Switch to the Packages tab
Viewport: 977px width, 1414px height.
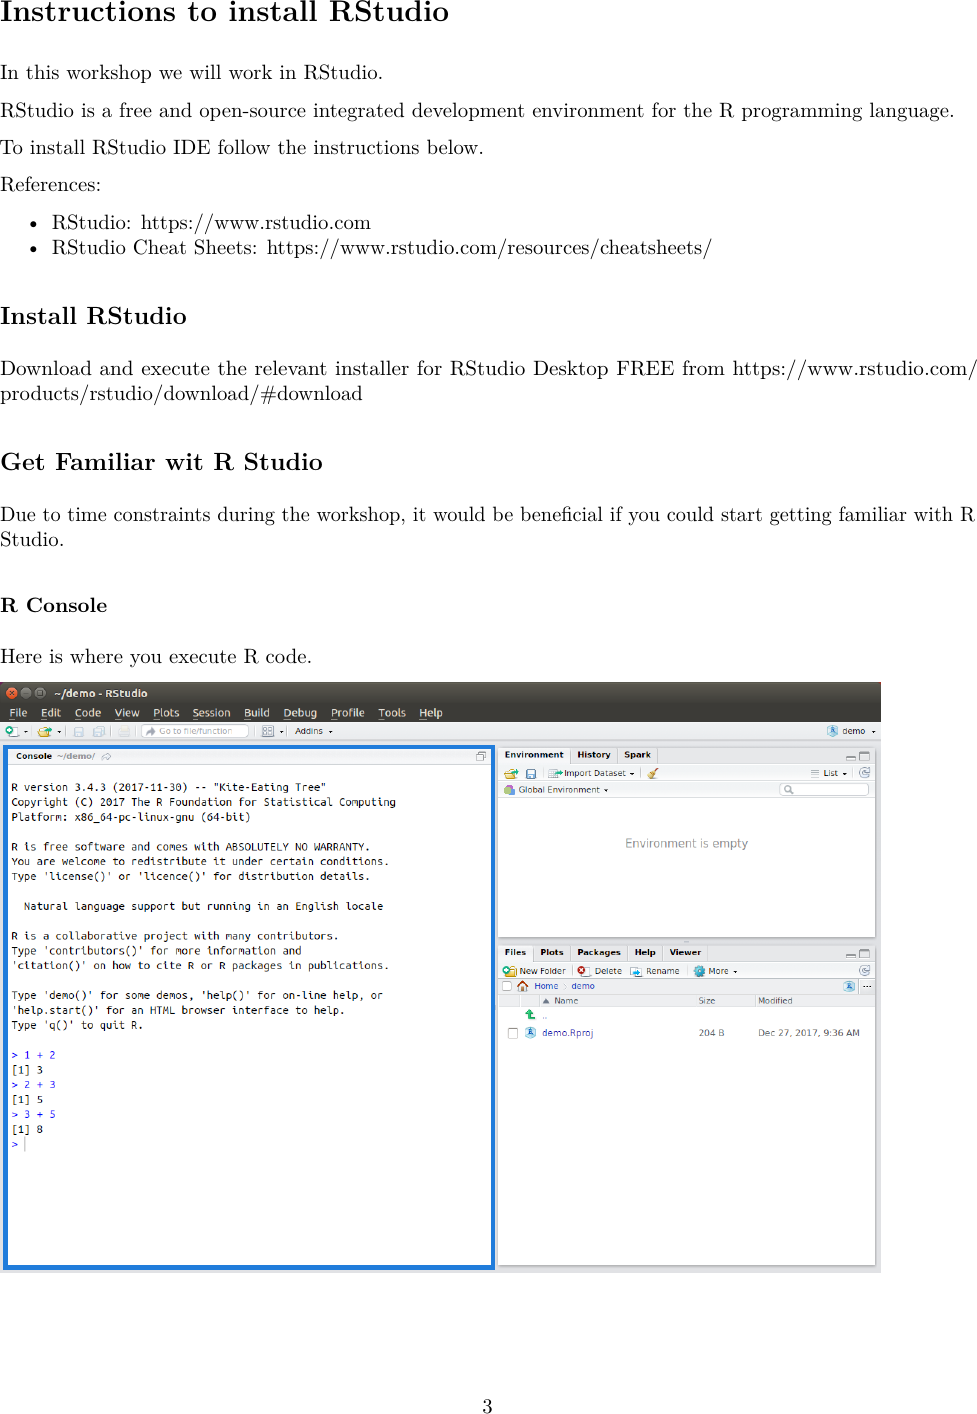(x=598, y=952)
